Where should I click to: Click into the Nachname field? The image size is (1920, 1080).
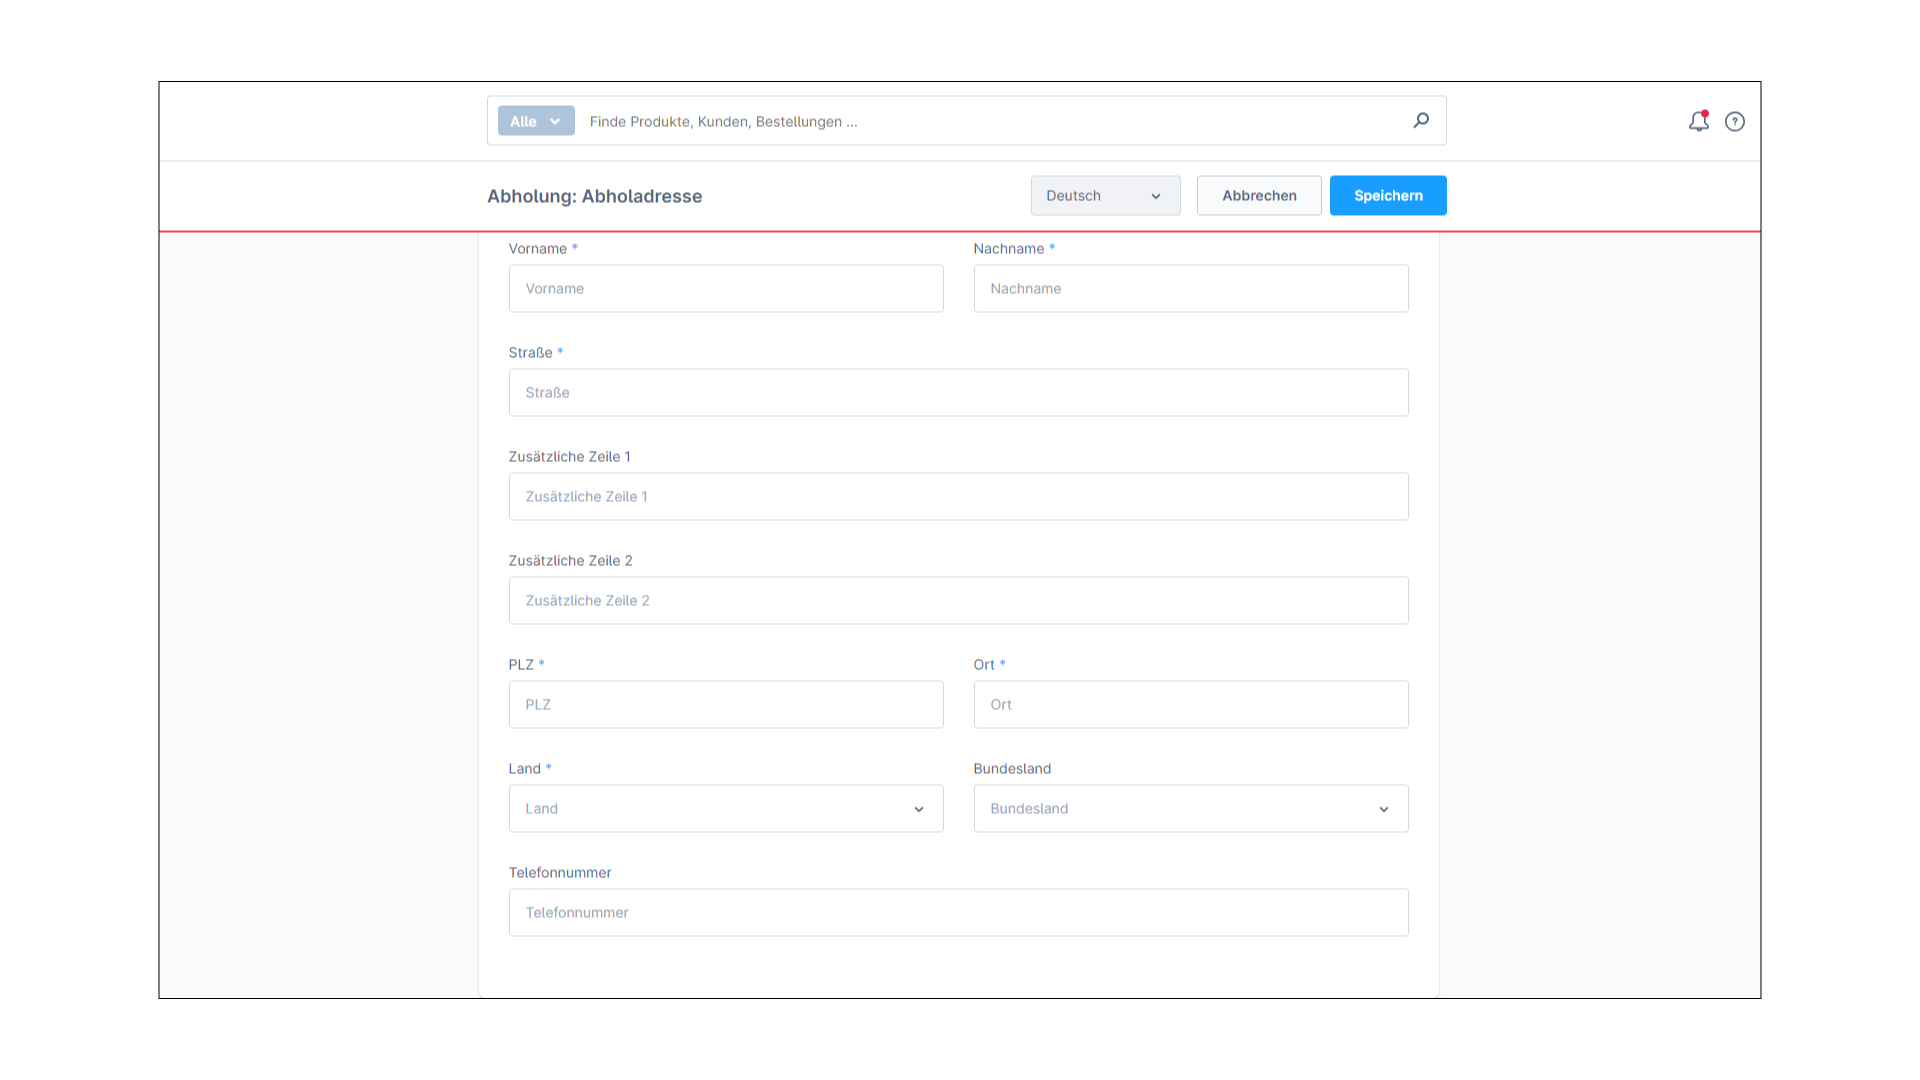(x=1191, y=288)
